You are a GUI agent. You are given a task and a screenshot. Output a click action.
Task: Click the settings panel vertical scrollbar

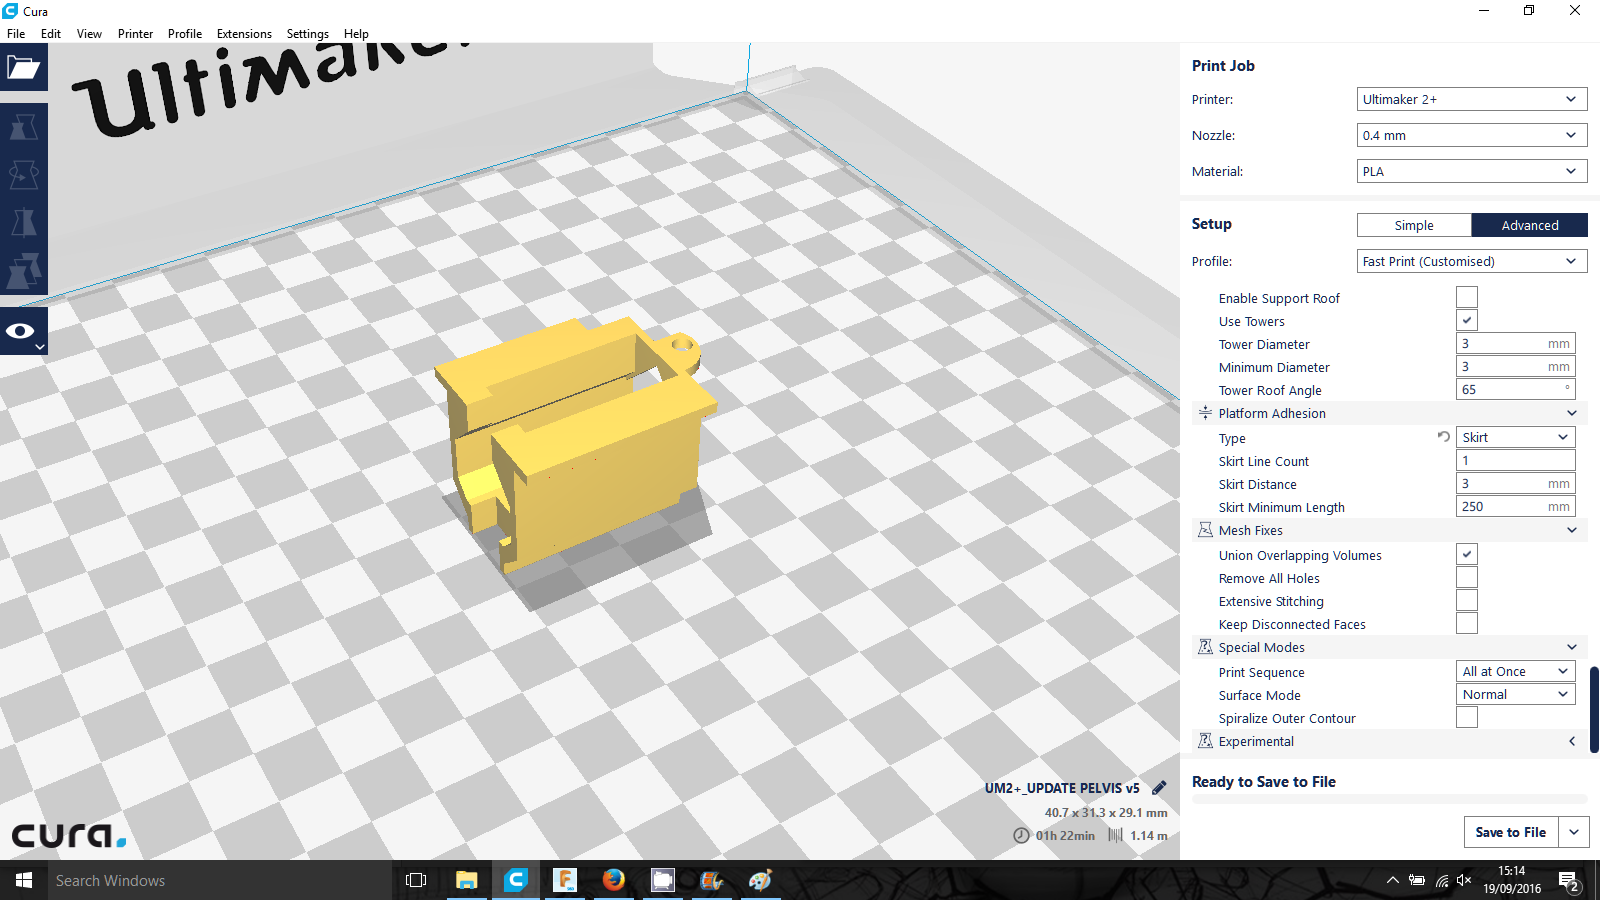[1593, 710]
